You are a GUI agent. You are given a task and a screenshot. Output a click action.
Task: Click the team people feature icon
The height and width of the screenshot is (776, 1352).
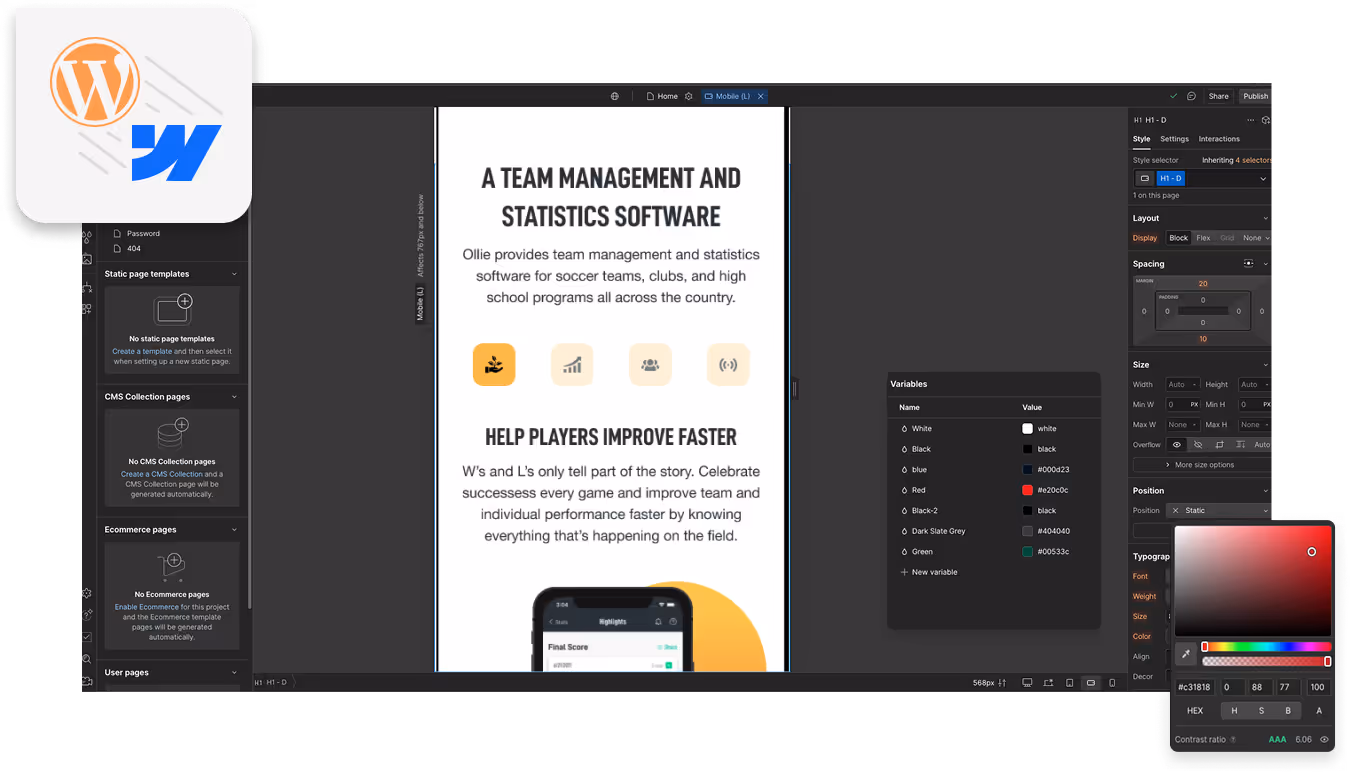tap(650, 365)
